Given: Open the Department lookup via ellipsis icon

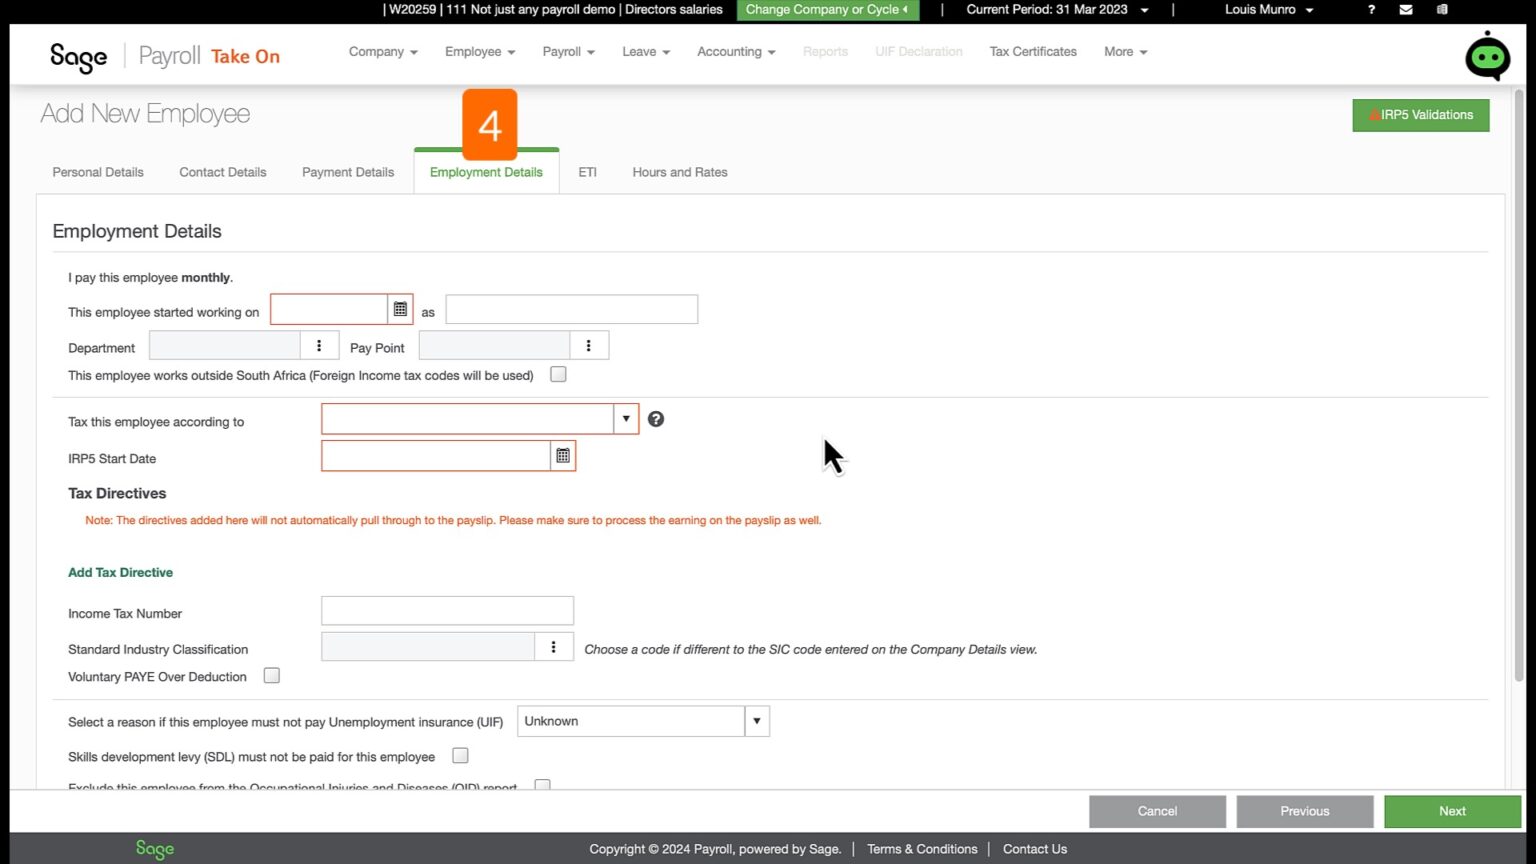Looking at the screenshot, I should tap(319, 344).
